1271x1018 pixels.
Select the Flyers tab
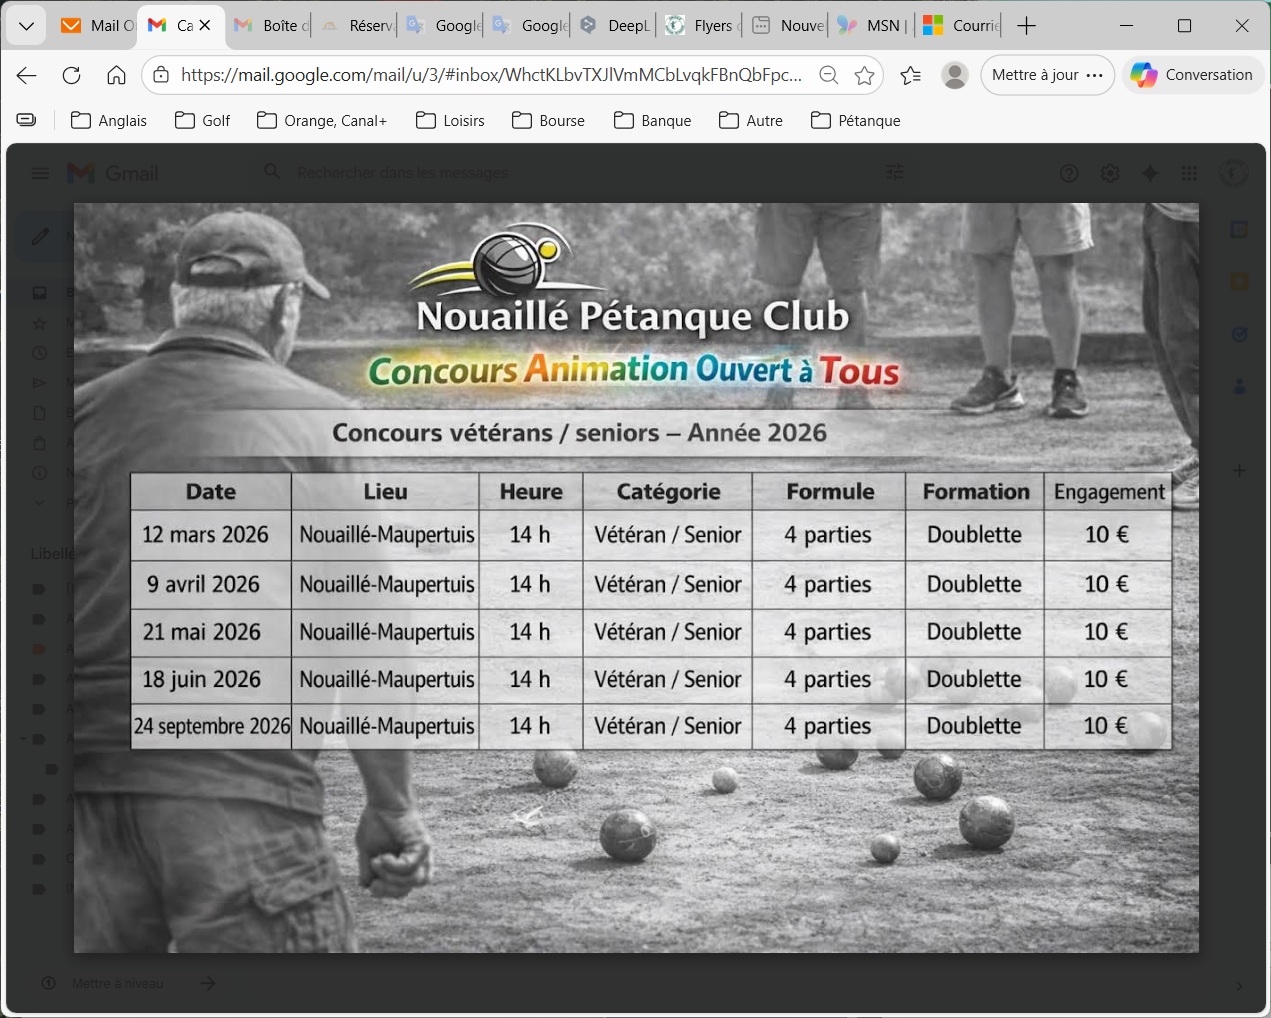(702, 26)
